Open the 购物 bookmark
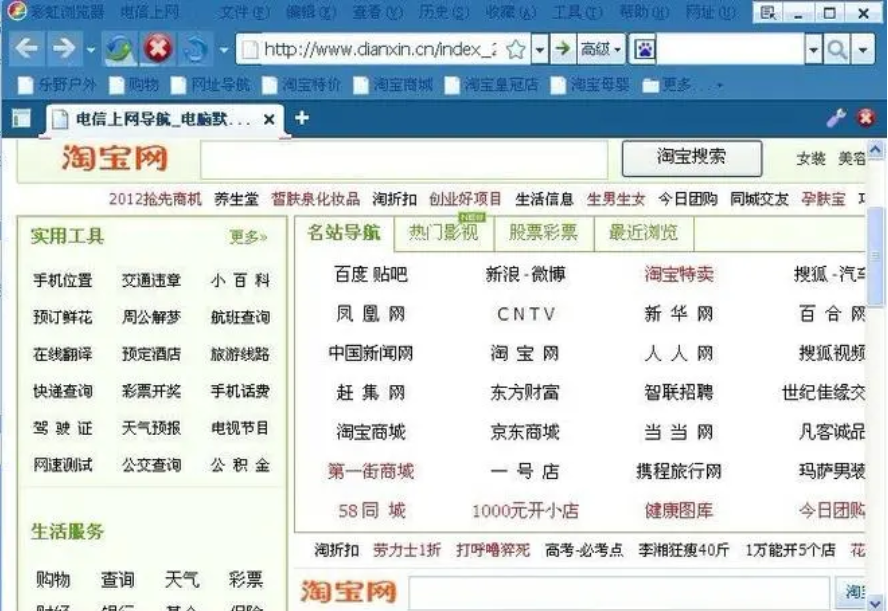The image size is (888, 611). point(134,85)
